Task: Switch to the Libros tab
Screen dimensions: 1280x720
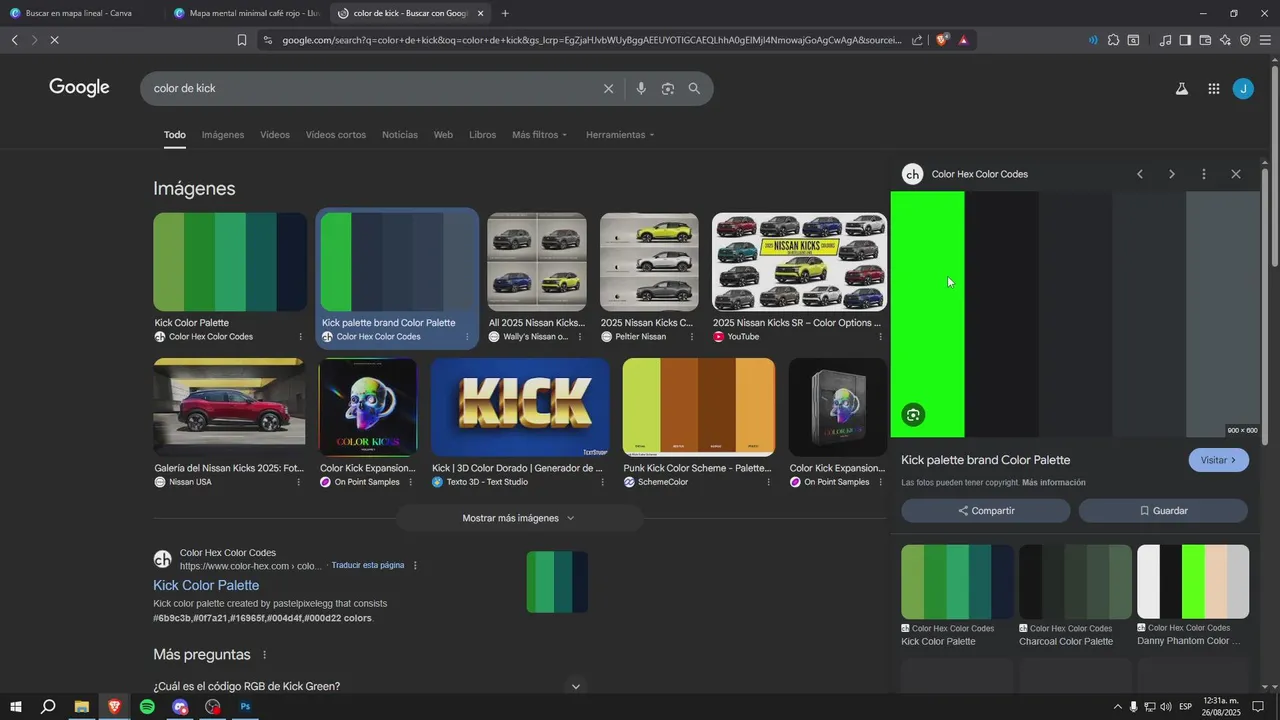Action: coord(482,135)
